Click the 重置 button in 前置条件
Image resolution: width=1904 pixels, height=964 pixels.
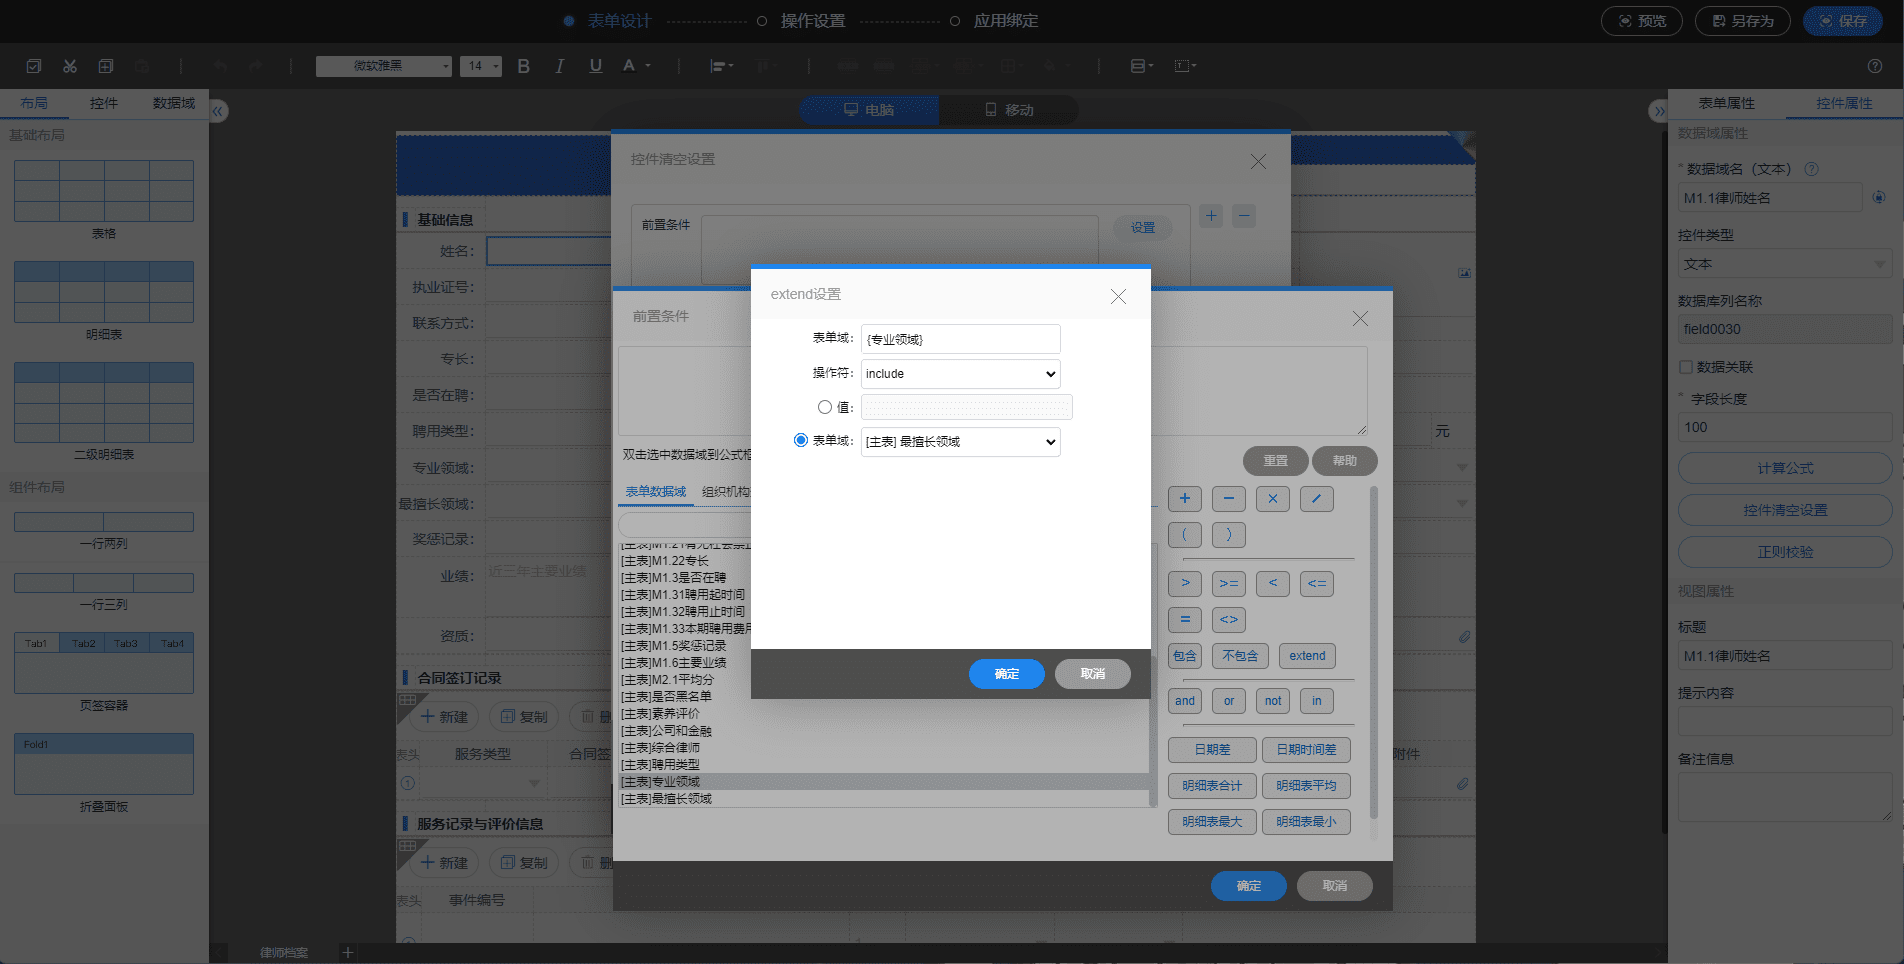[x=1276, y=461]
